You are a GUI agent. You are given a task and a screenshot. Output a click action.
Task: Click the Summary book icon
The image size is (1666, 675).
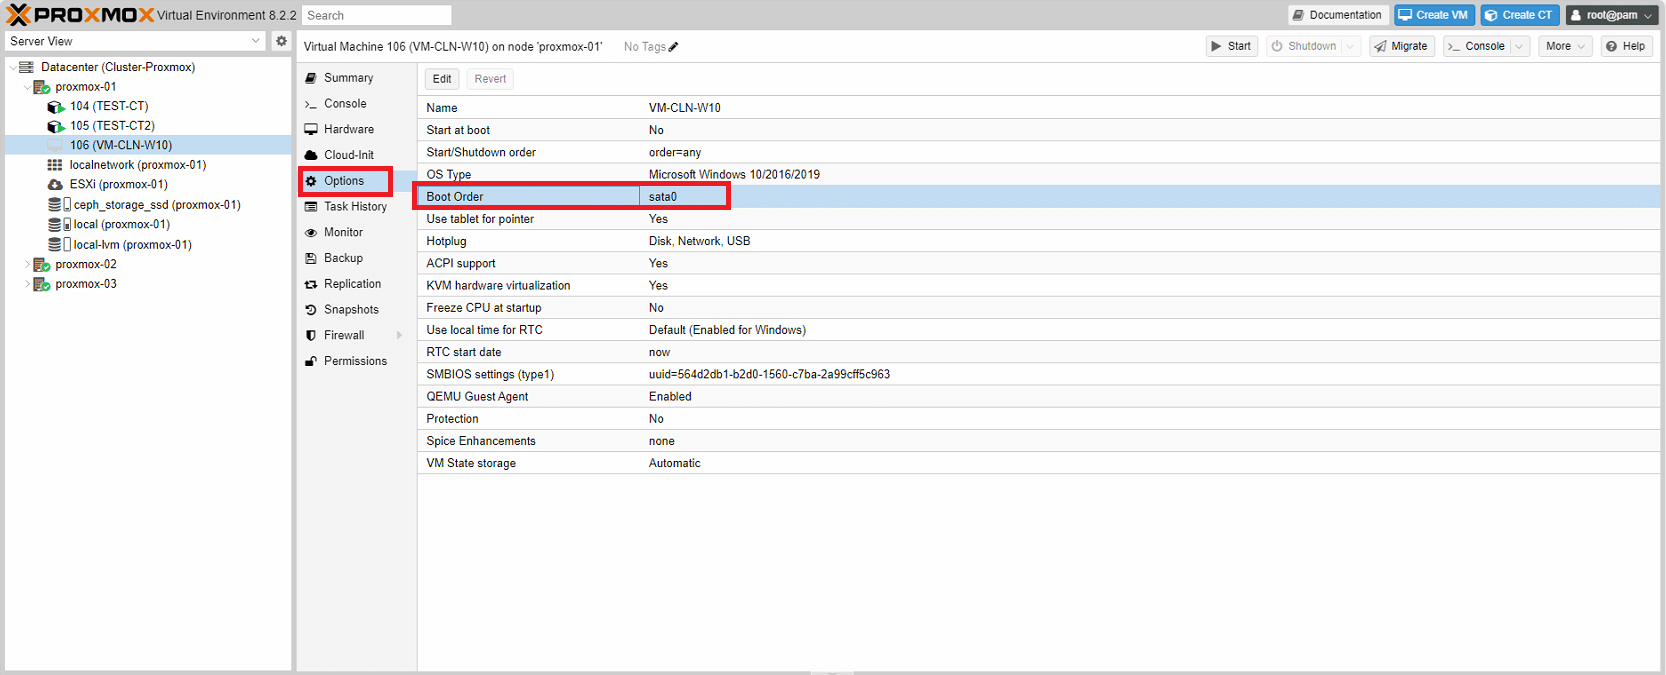(x=311, y=78)
